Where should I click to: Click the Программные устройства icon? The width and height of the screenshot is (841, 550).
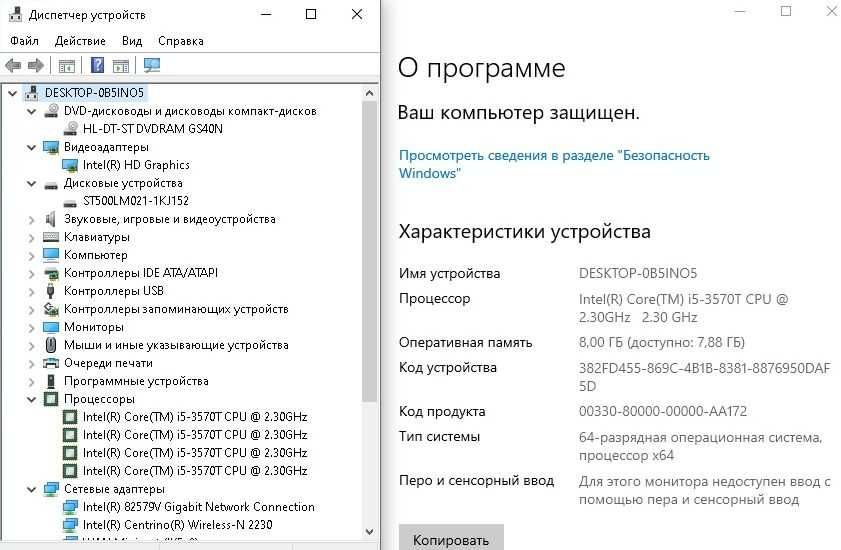(51, 381)
